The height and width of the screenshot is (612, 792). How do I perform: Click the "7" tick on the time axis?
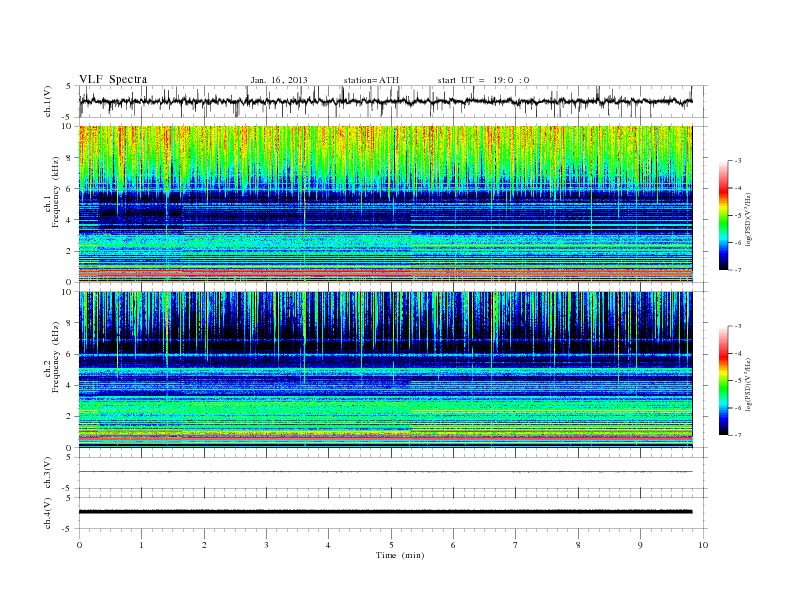516,545
